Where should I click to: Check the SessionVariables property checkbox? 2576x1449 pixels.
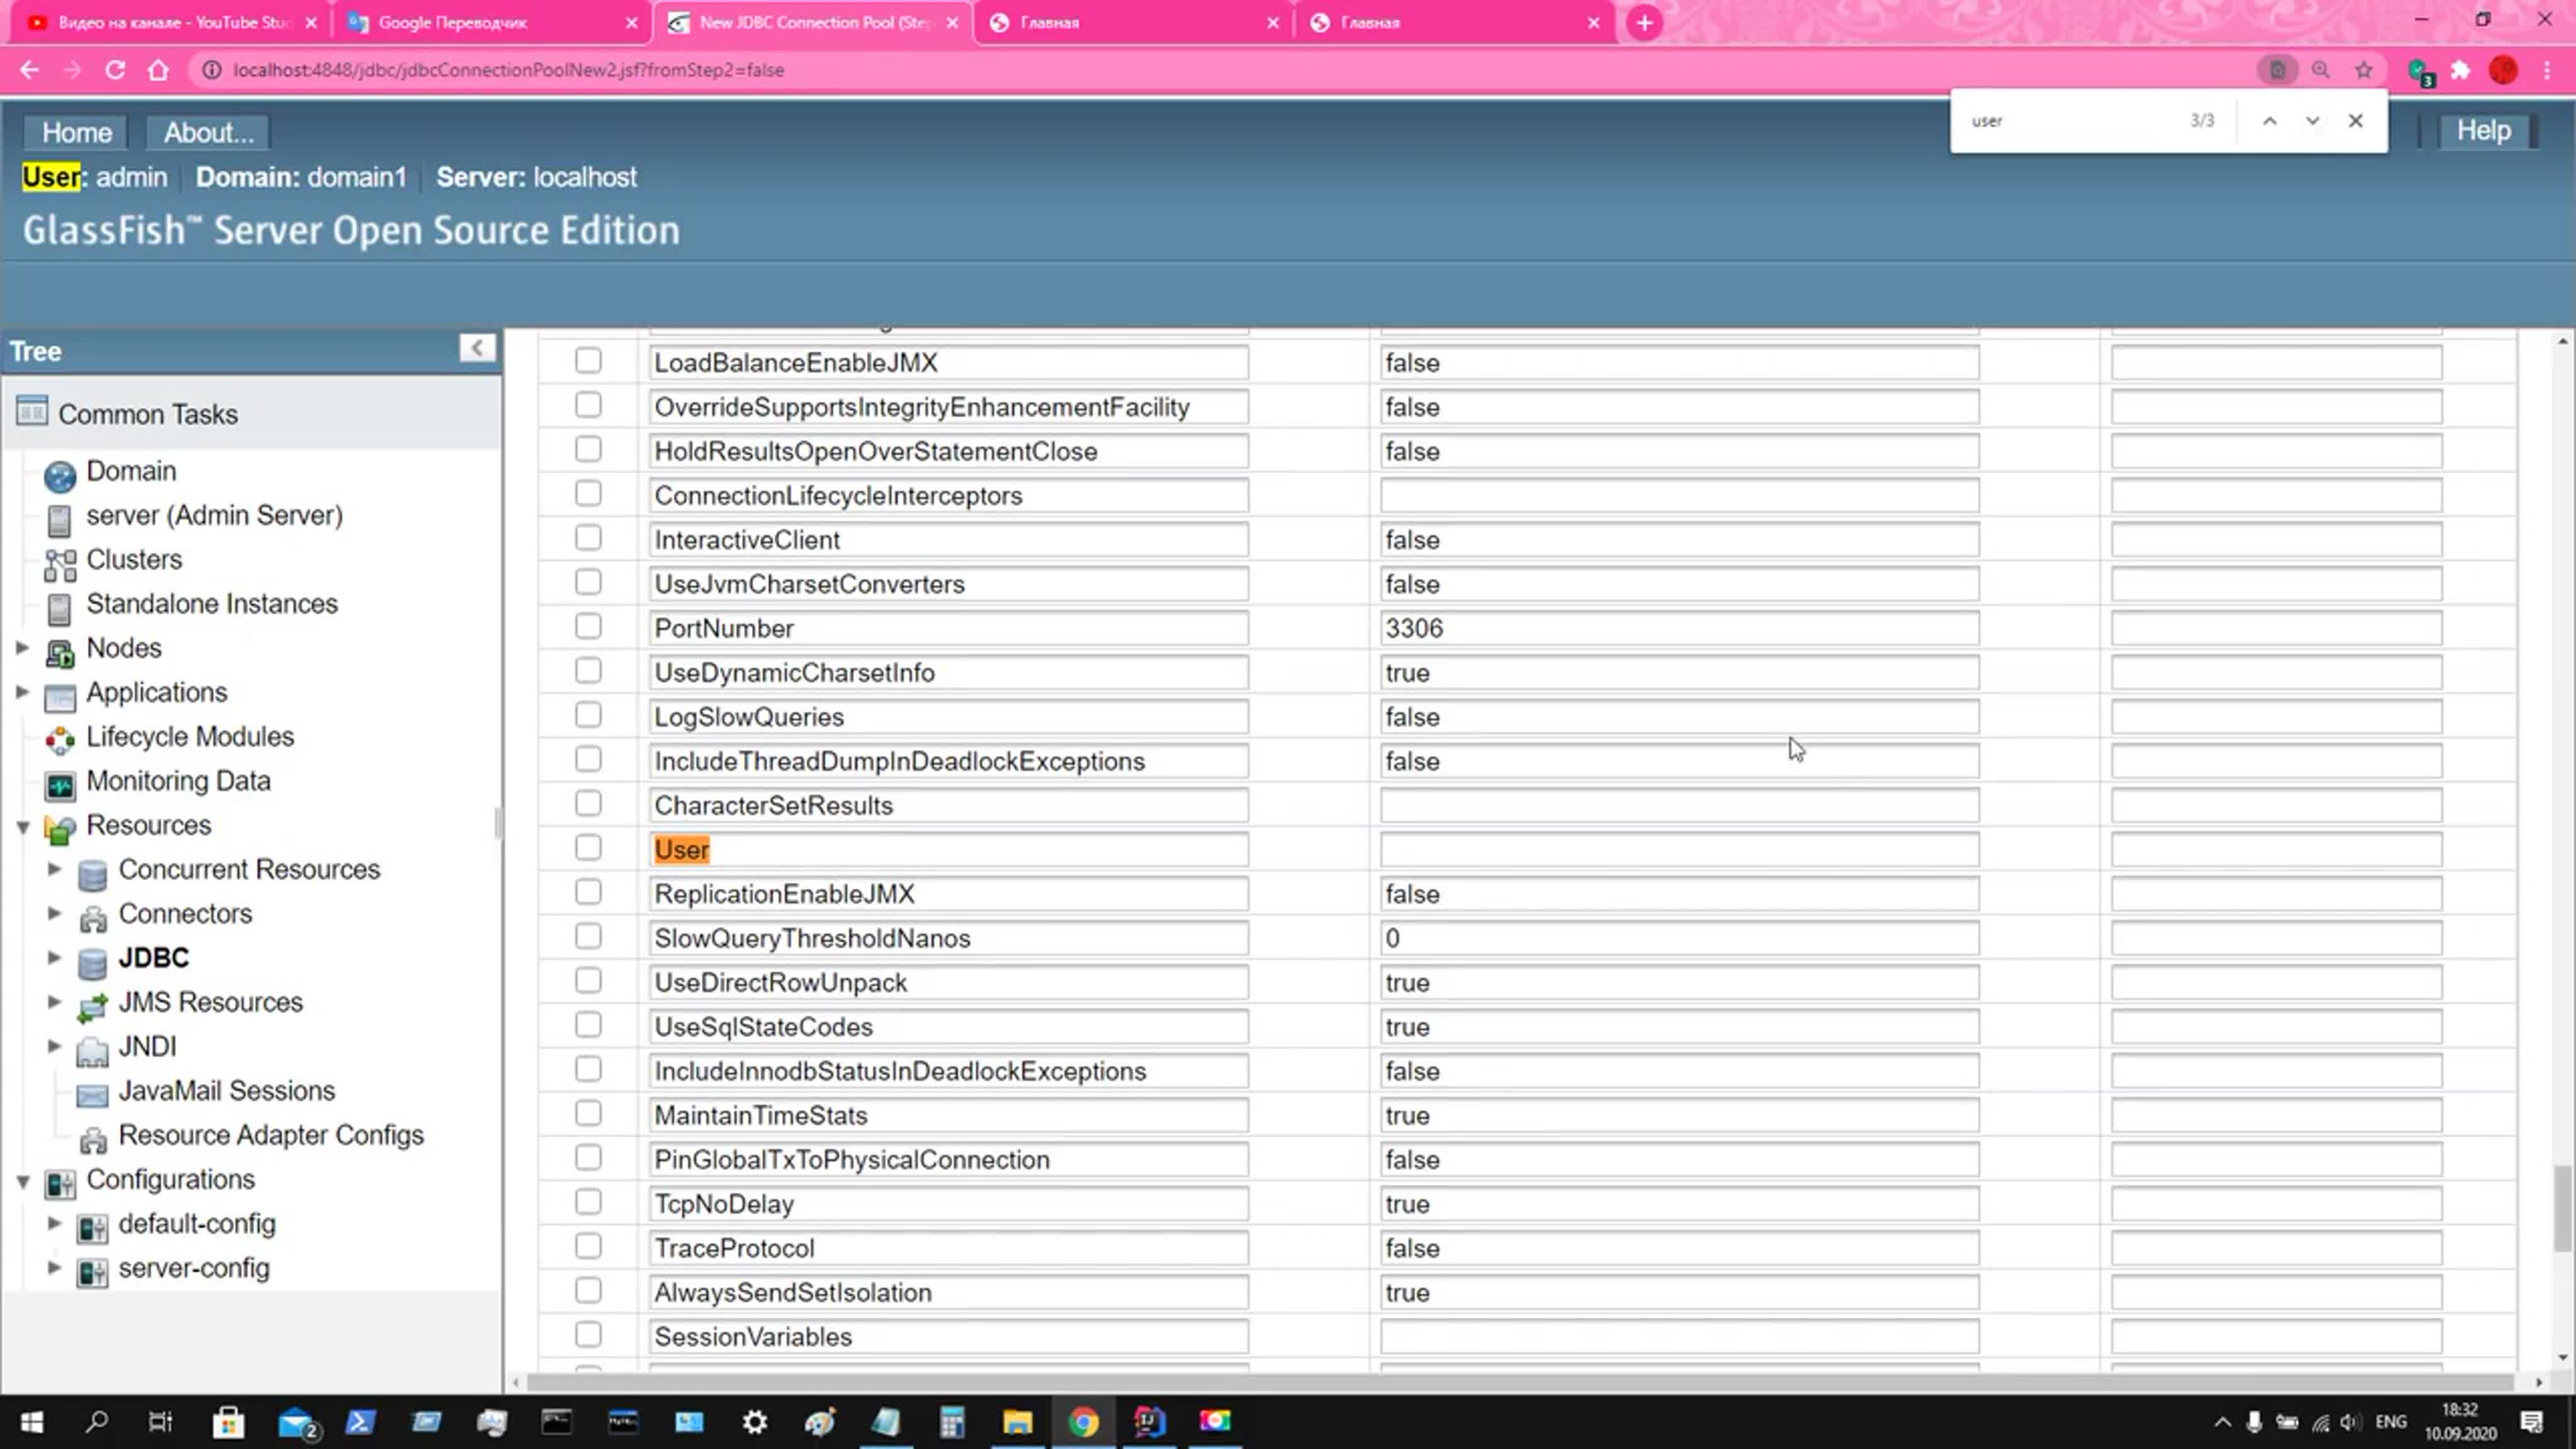pos(588,1335)
